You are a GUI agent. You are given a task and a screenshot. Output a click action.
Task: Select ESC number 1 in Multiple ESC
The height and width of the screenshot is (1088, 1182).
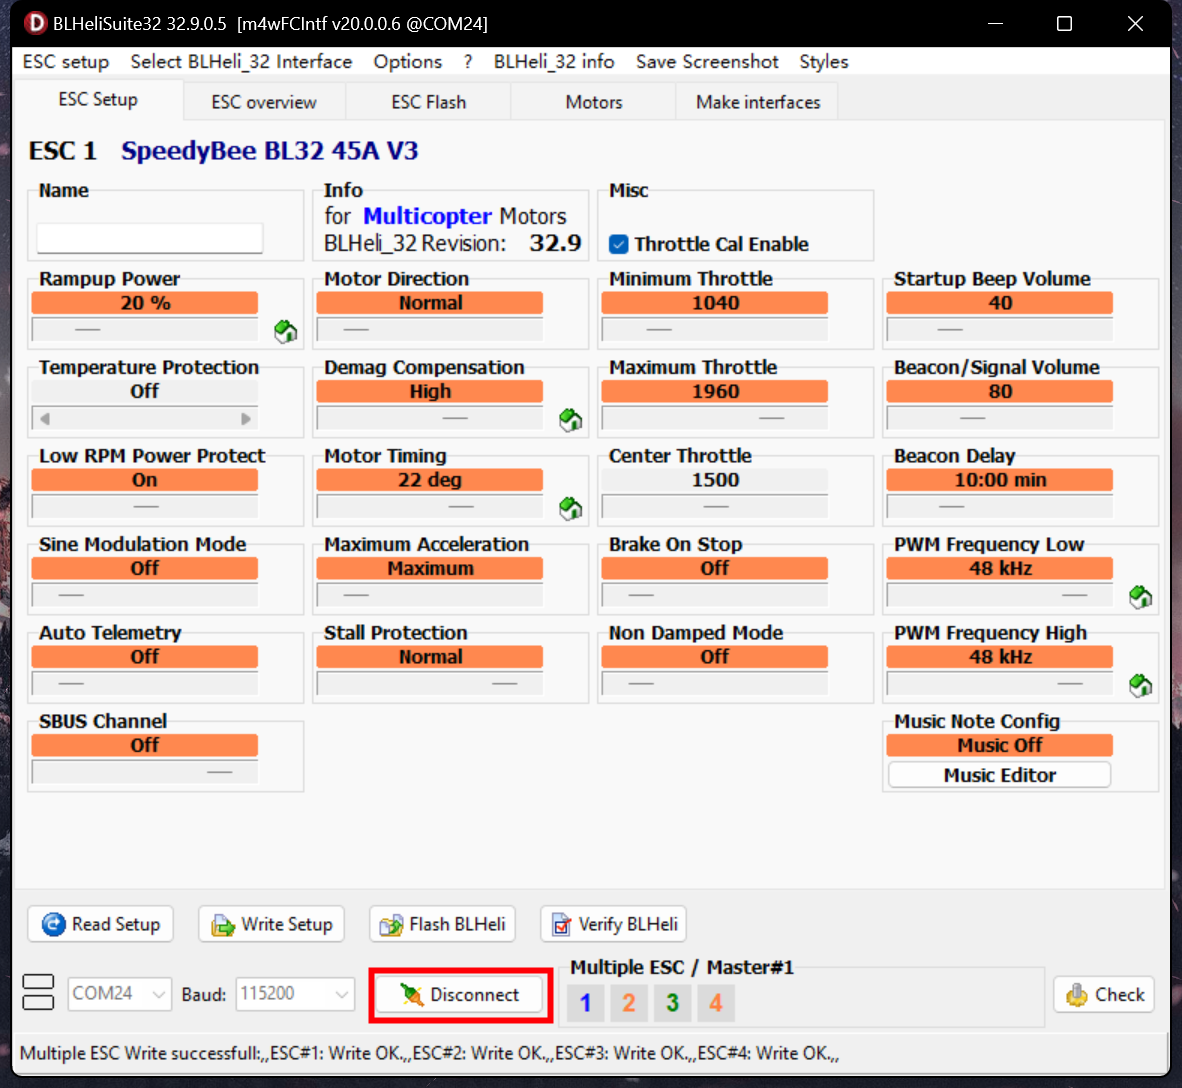pos(585,1002)
